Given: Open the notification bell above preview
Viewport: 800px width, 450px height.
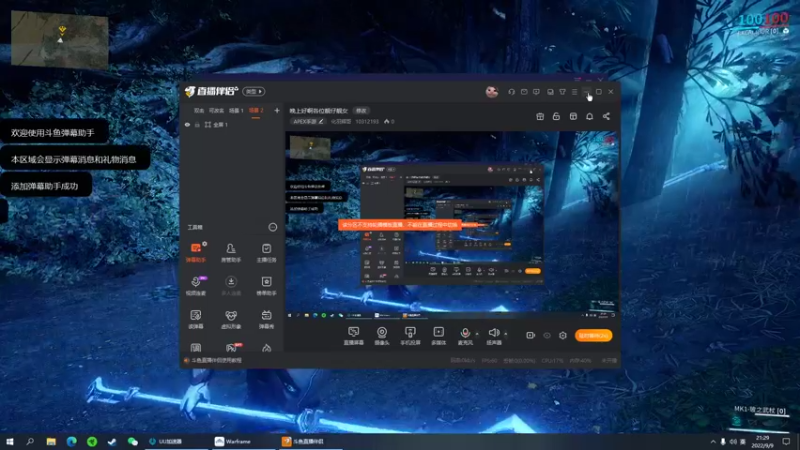Looking at the screenshot, I should (589, 116).
